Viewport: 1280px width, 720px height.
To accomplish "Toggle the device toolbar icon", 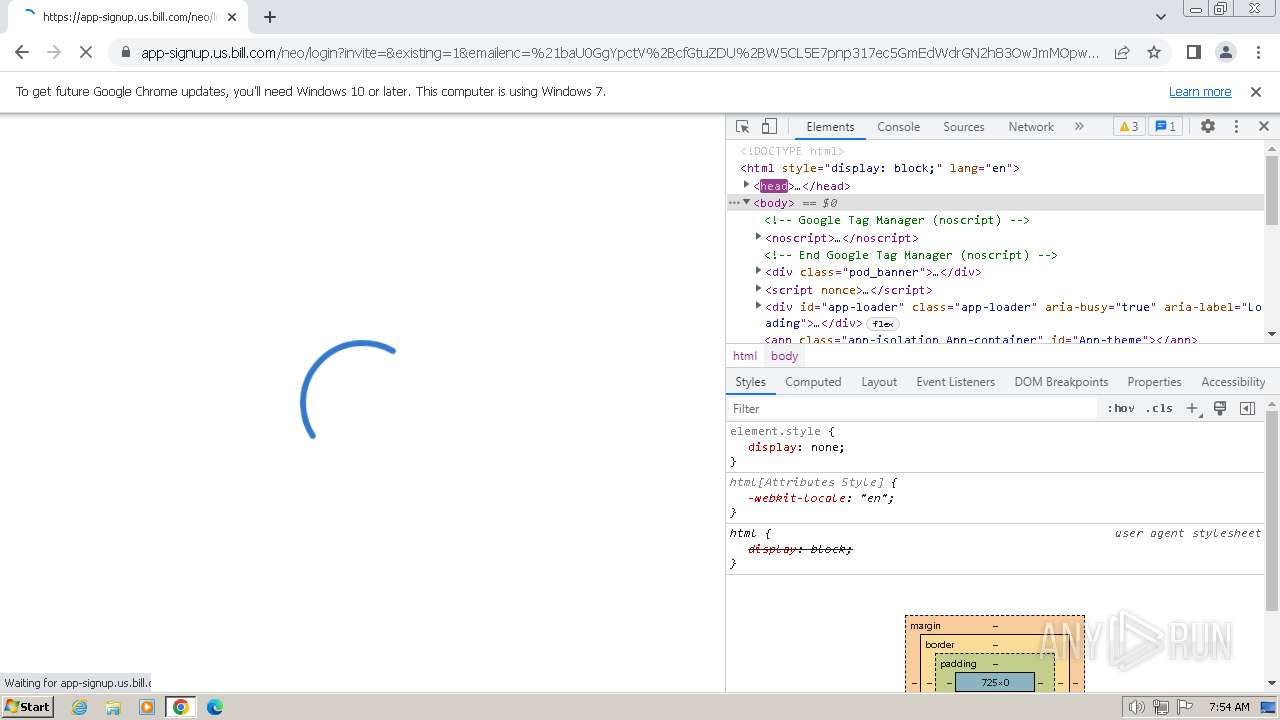I will [769, 127].
